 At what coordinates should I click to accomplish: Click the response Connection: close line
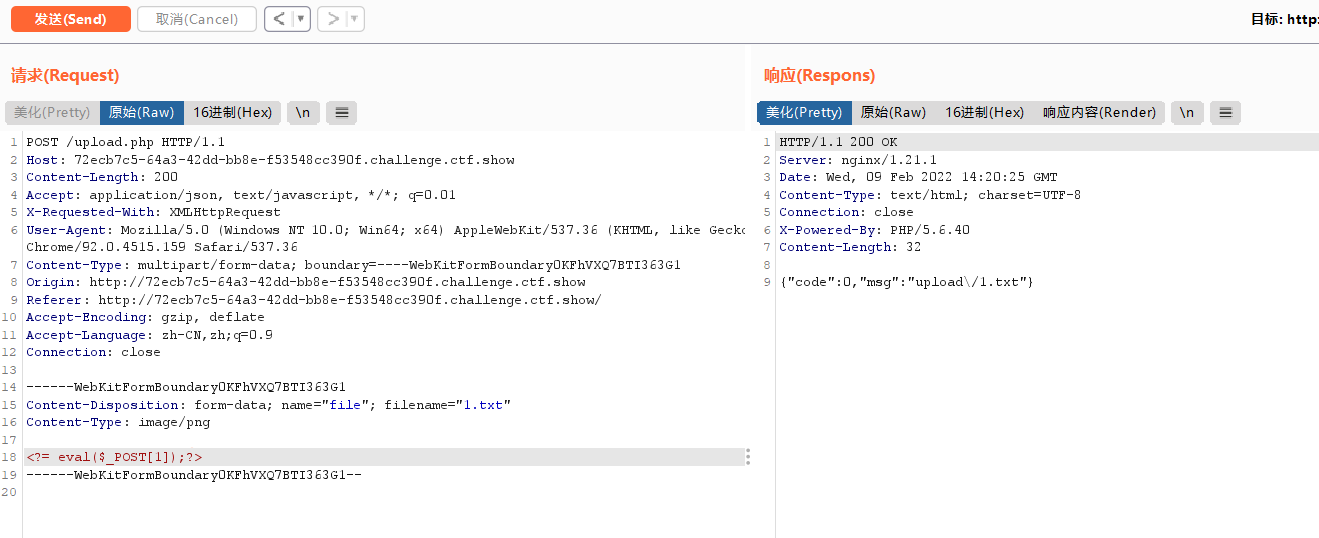846,212
